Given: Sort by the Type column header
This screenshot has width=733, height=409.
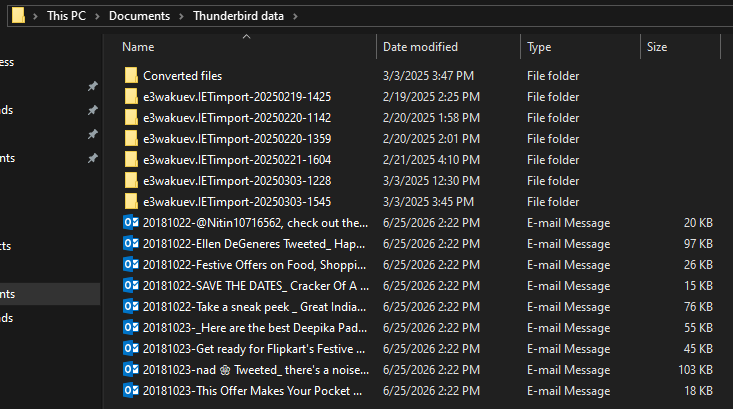Looking at the screenshot, I should [x=539, y=47].
